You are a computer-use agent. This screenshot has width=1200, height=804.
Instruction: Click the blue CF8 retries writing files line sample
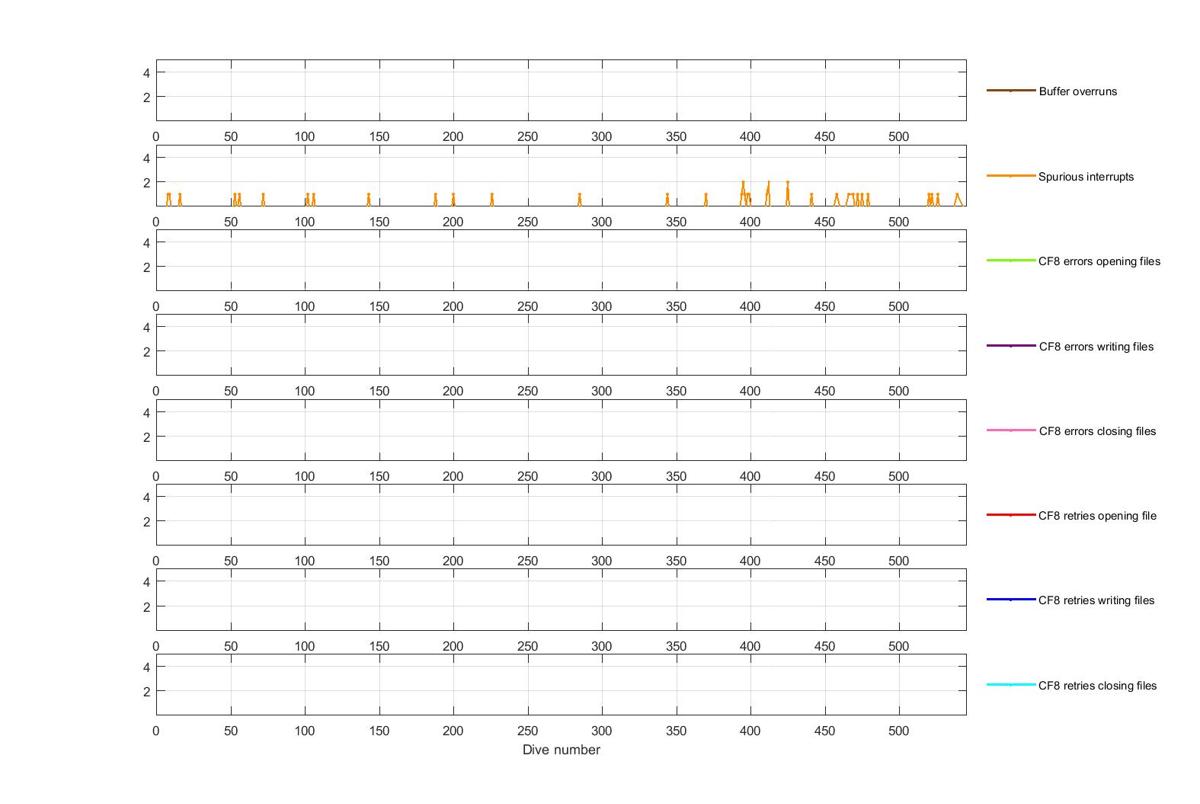[1011, 600]
